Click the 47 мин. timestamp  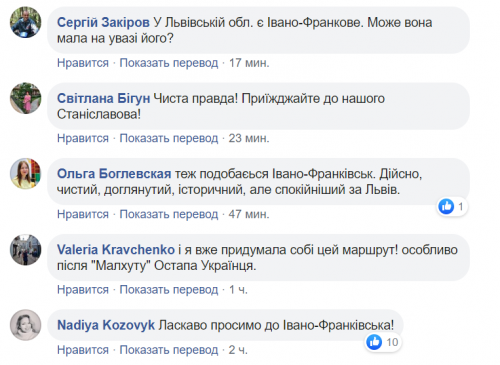click(249, 214)
